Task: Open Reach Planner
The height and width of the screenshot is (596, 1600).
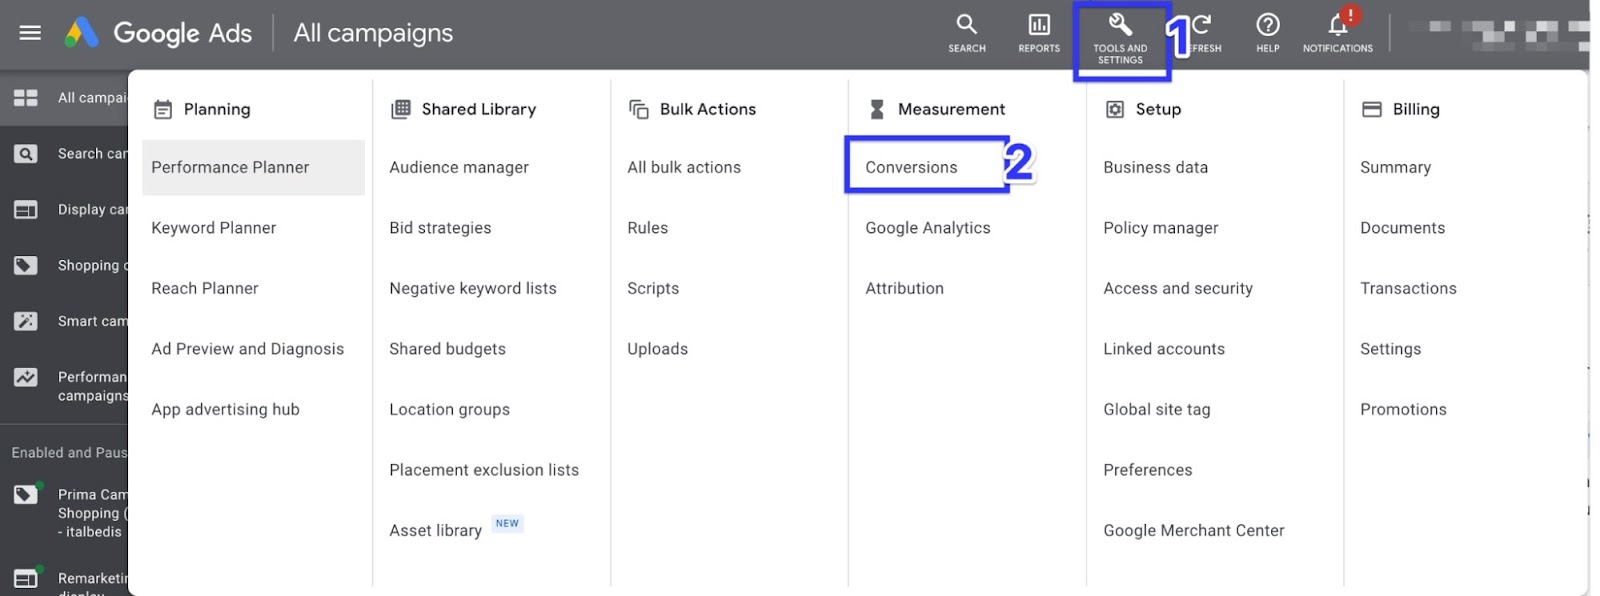Action: (x=204, y=288)
